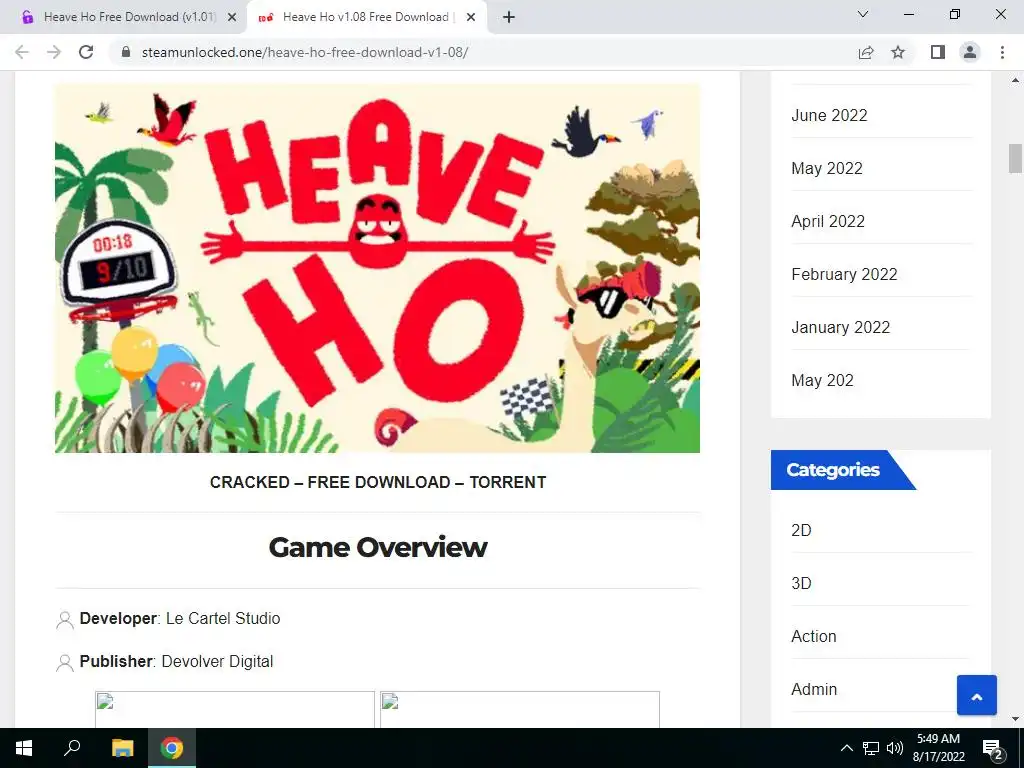Reload the current page

coord(86,52)
